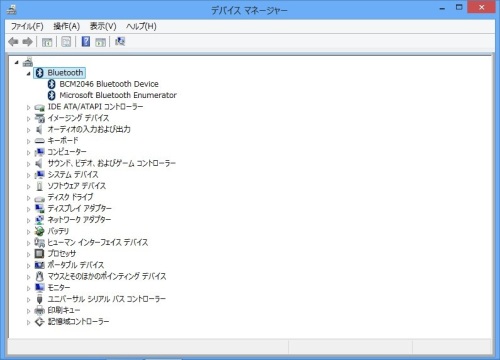Select システム デバイス label

(x=73, y=174)
